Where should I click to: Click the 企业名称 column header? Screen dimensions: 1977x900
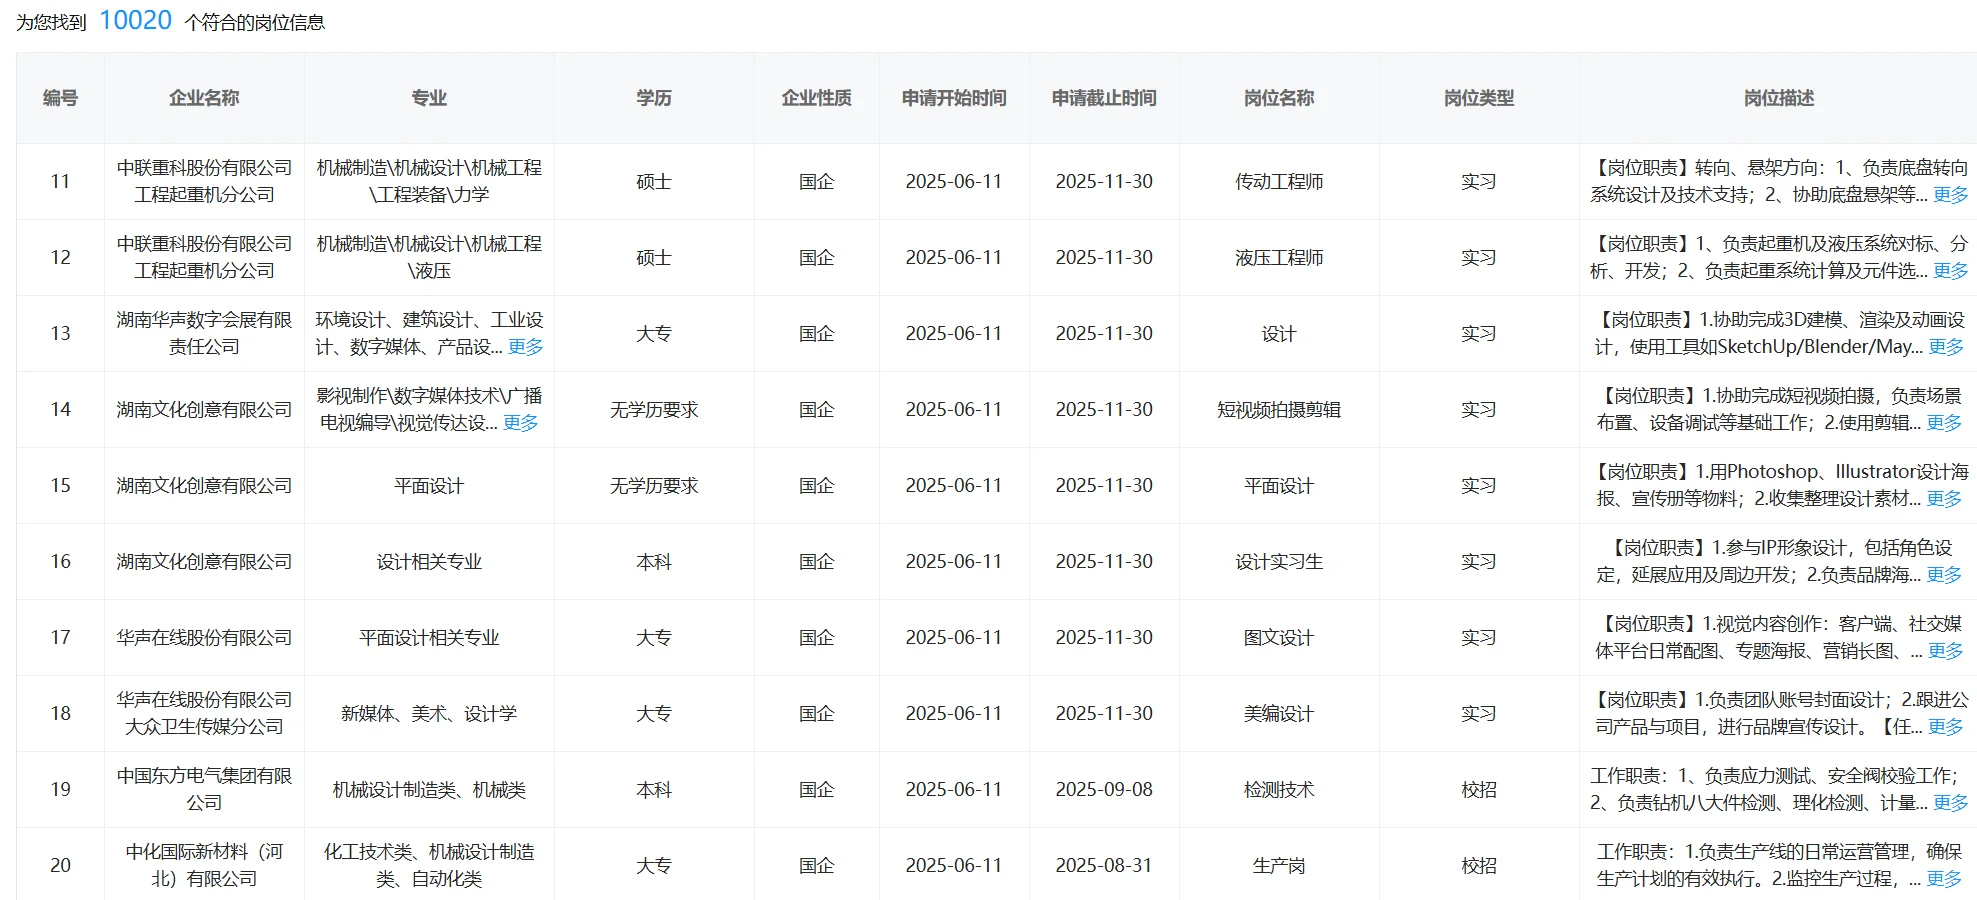[203, 97]
